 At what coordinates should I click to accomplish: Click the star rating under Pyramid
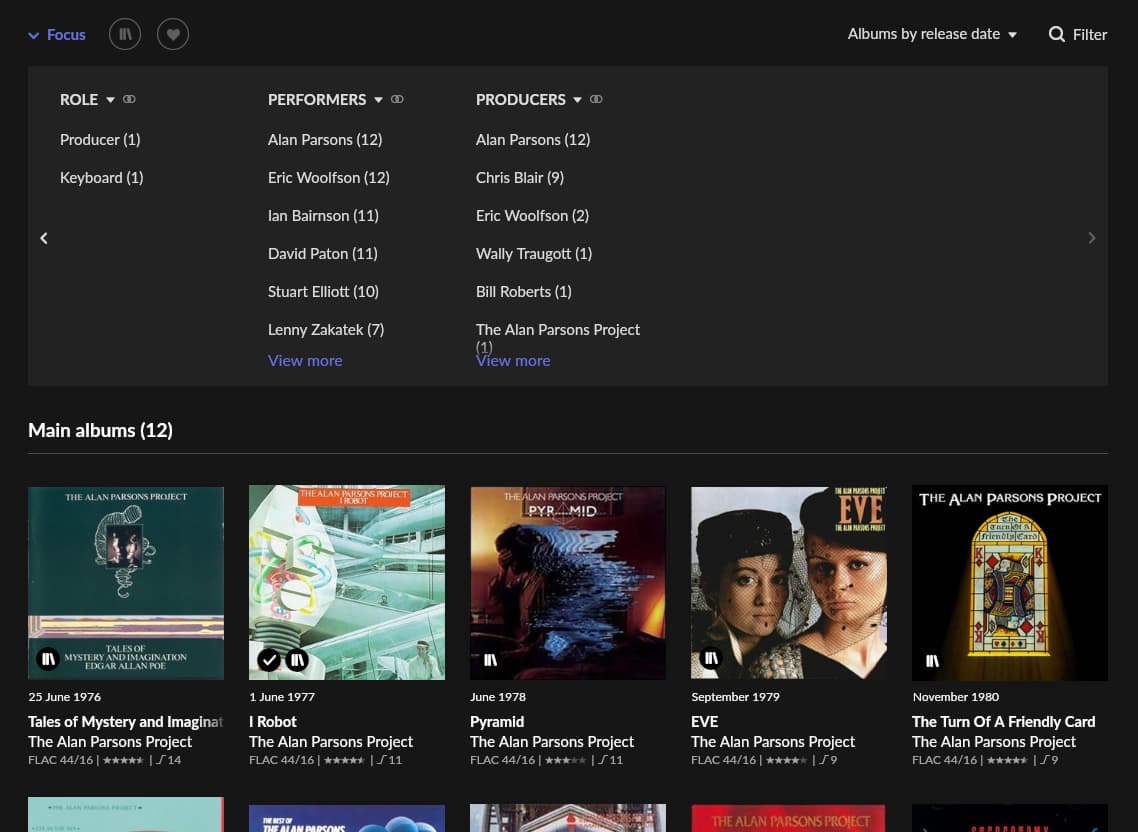565,760
